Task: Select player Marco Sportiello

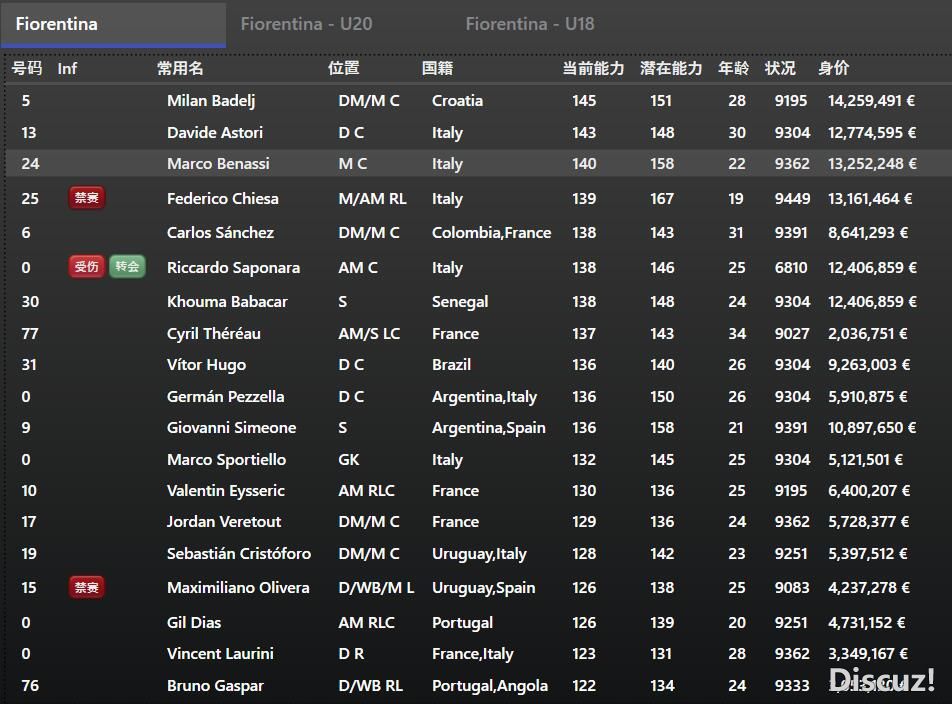Action: 226,459
